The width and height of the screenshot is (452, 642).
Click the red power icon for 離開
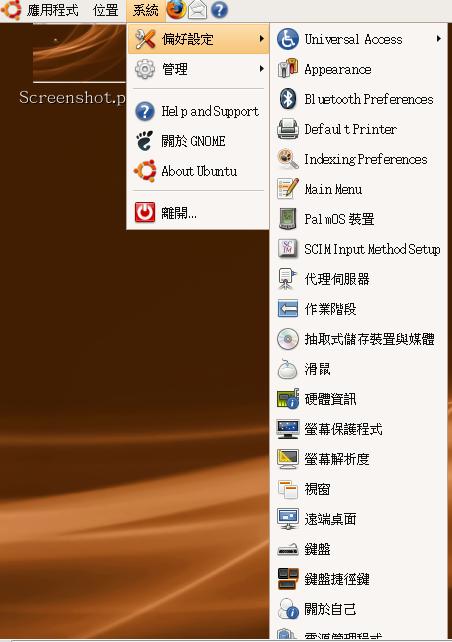[x=145, y=212]
